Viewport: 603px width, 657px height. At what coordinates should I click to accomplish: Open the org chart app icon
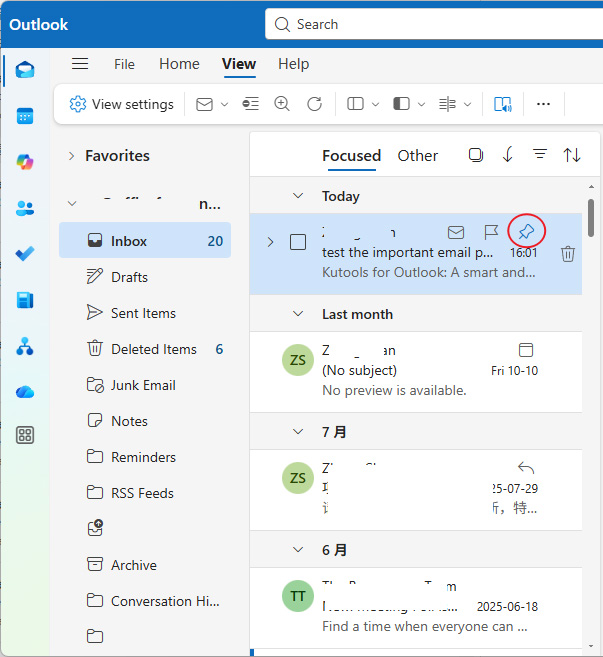coord(25,346)
